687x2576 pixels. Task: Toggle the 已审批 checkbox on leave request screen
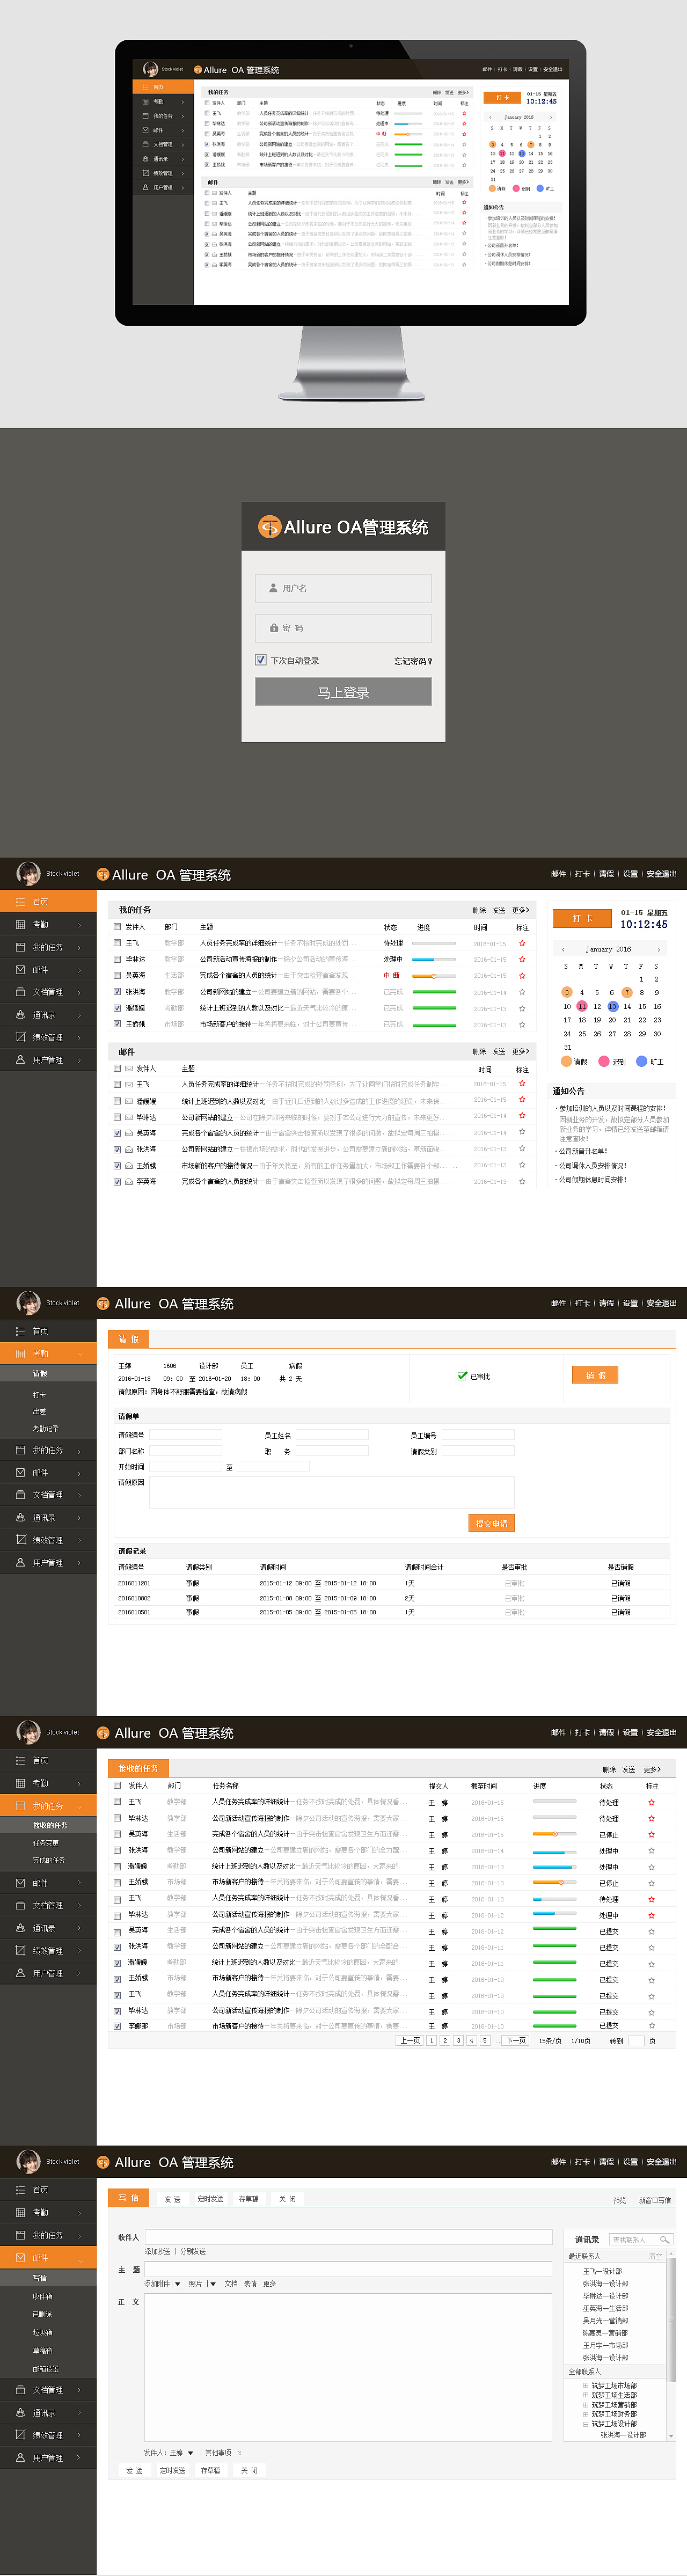coord(462,1376)
